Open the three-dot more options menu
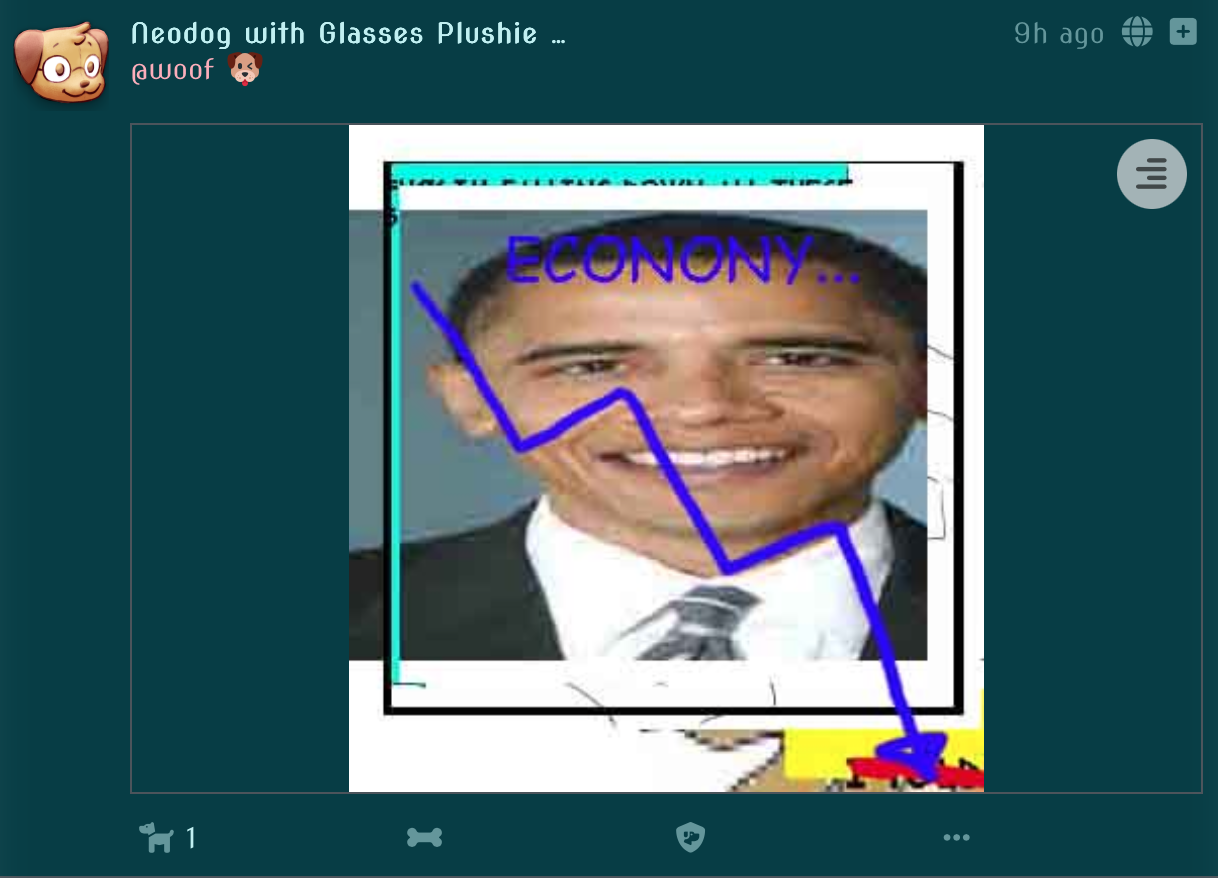 [956, 837]
